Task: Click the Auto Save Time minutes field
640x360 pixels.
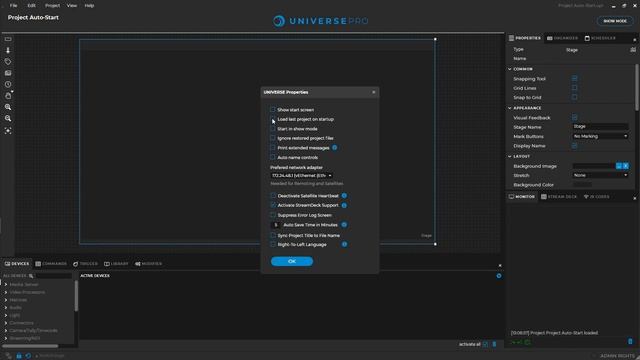Action: point(276,225)
